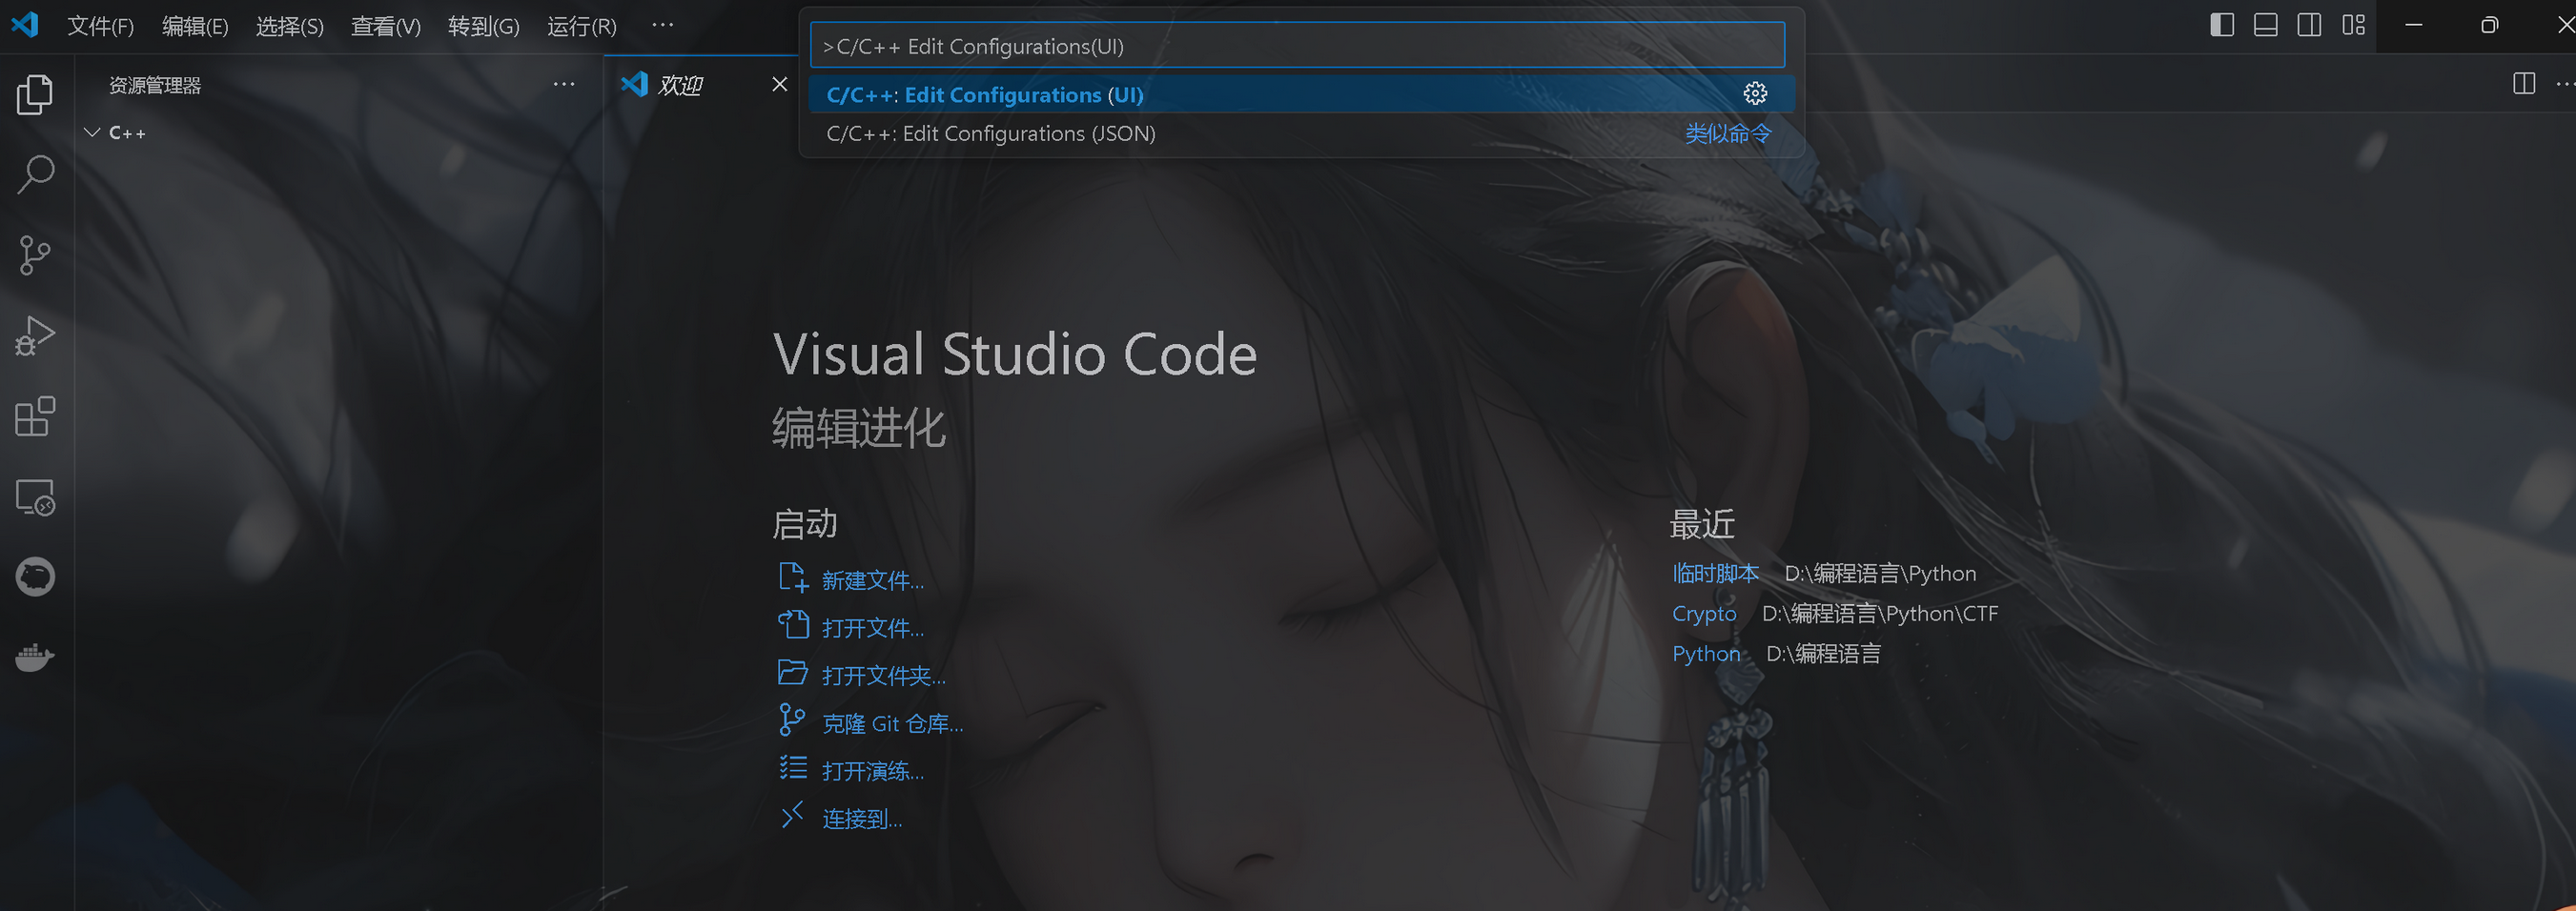Click gear icon beside Edit Configurations (UI)
Image resolution: width=2576 pixels, height=911 pixels.
1755,94
